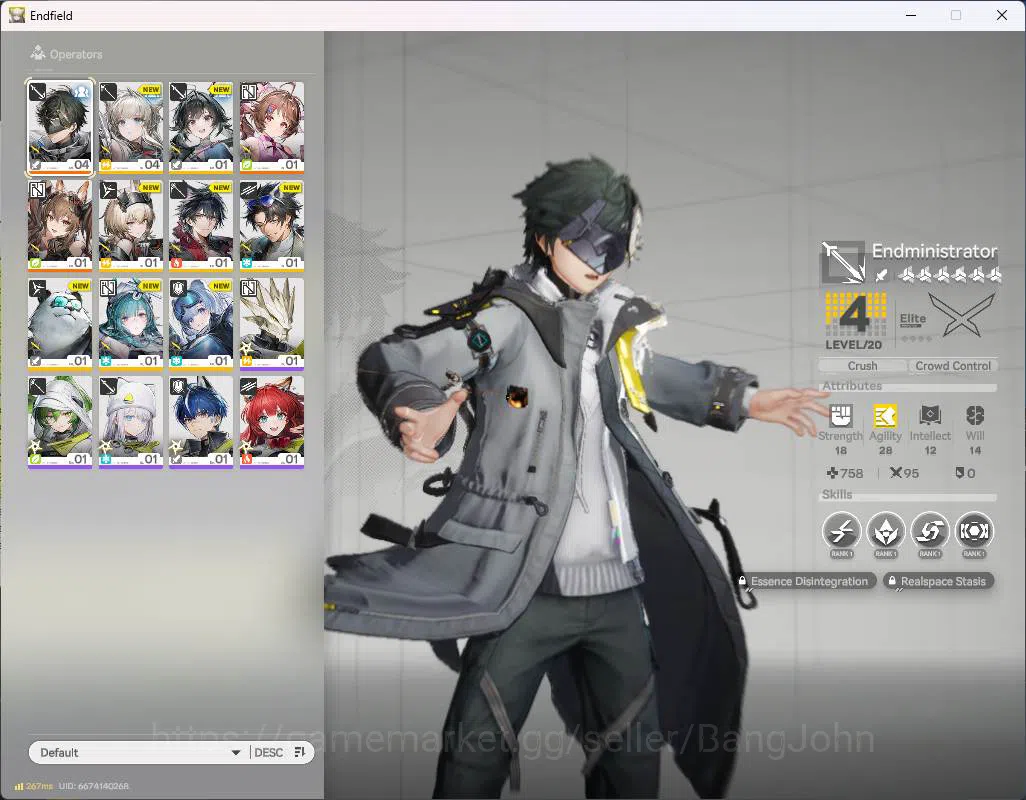Toggle the DESC sort order
The image size is (1026, 800).
(268, 752)
